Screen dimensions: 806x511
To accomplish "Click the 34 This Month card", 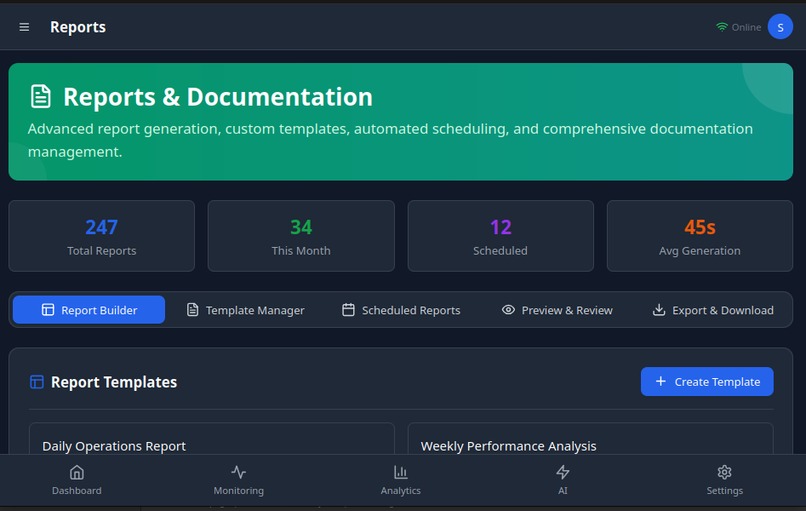I will 301,236.
